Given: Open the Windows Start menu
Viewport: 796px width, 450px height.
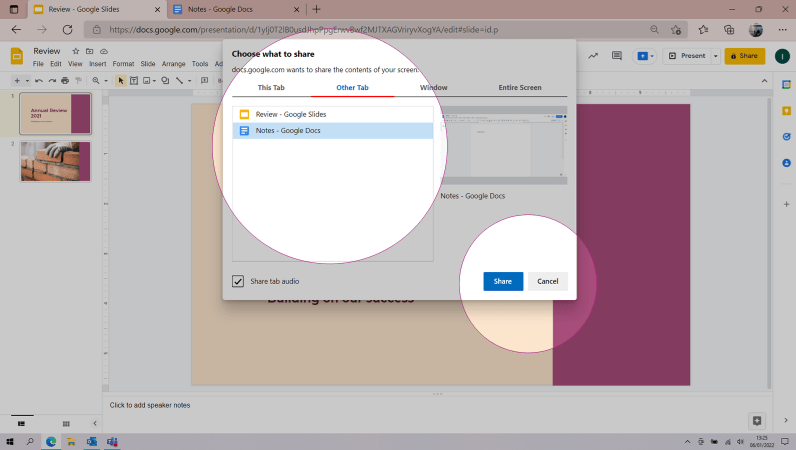Looking at the screenshot, I should tap(10, 441).
